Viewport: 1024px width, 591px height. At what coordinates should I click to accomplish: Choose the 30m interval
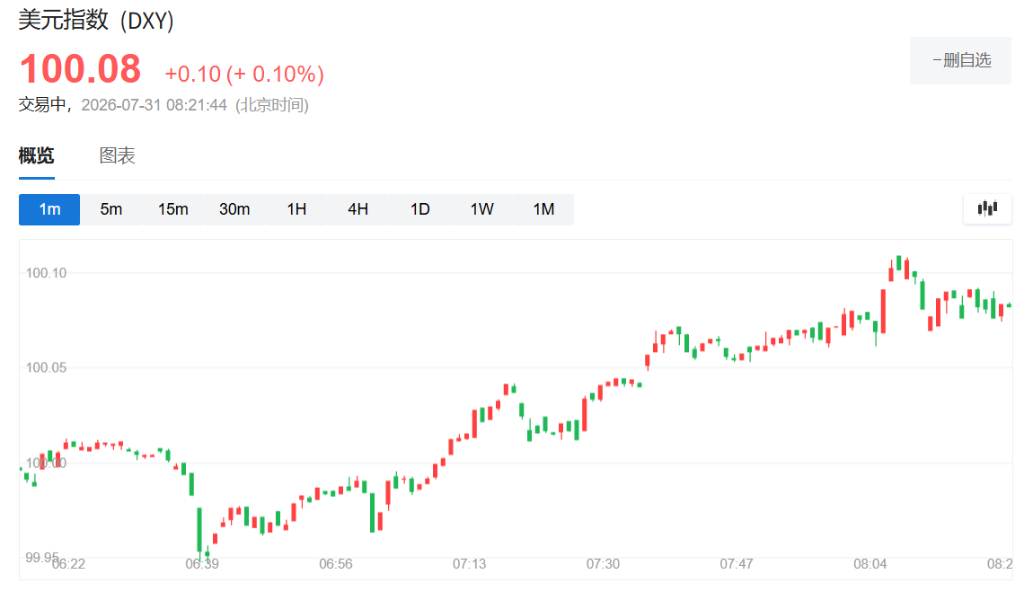tap(234, 210)
